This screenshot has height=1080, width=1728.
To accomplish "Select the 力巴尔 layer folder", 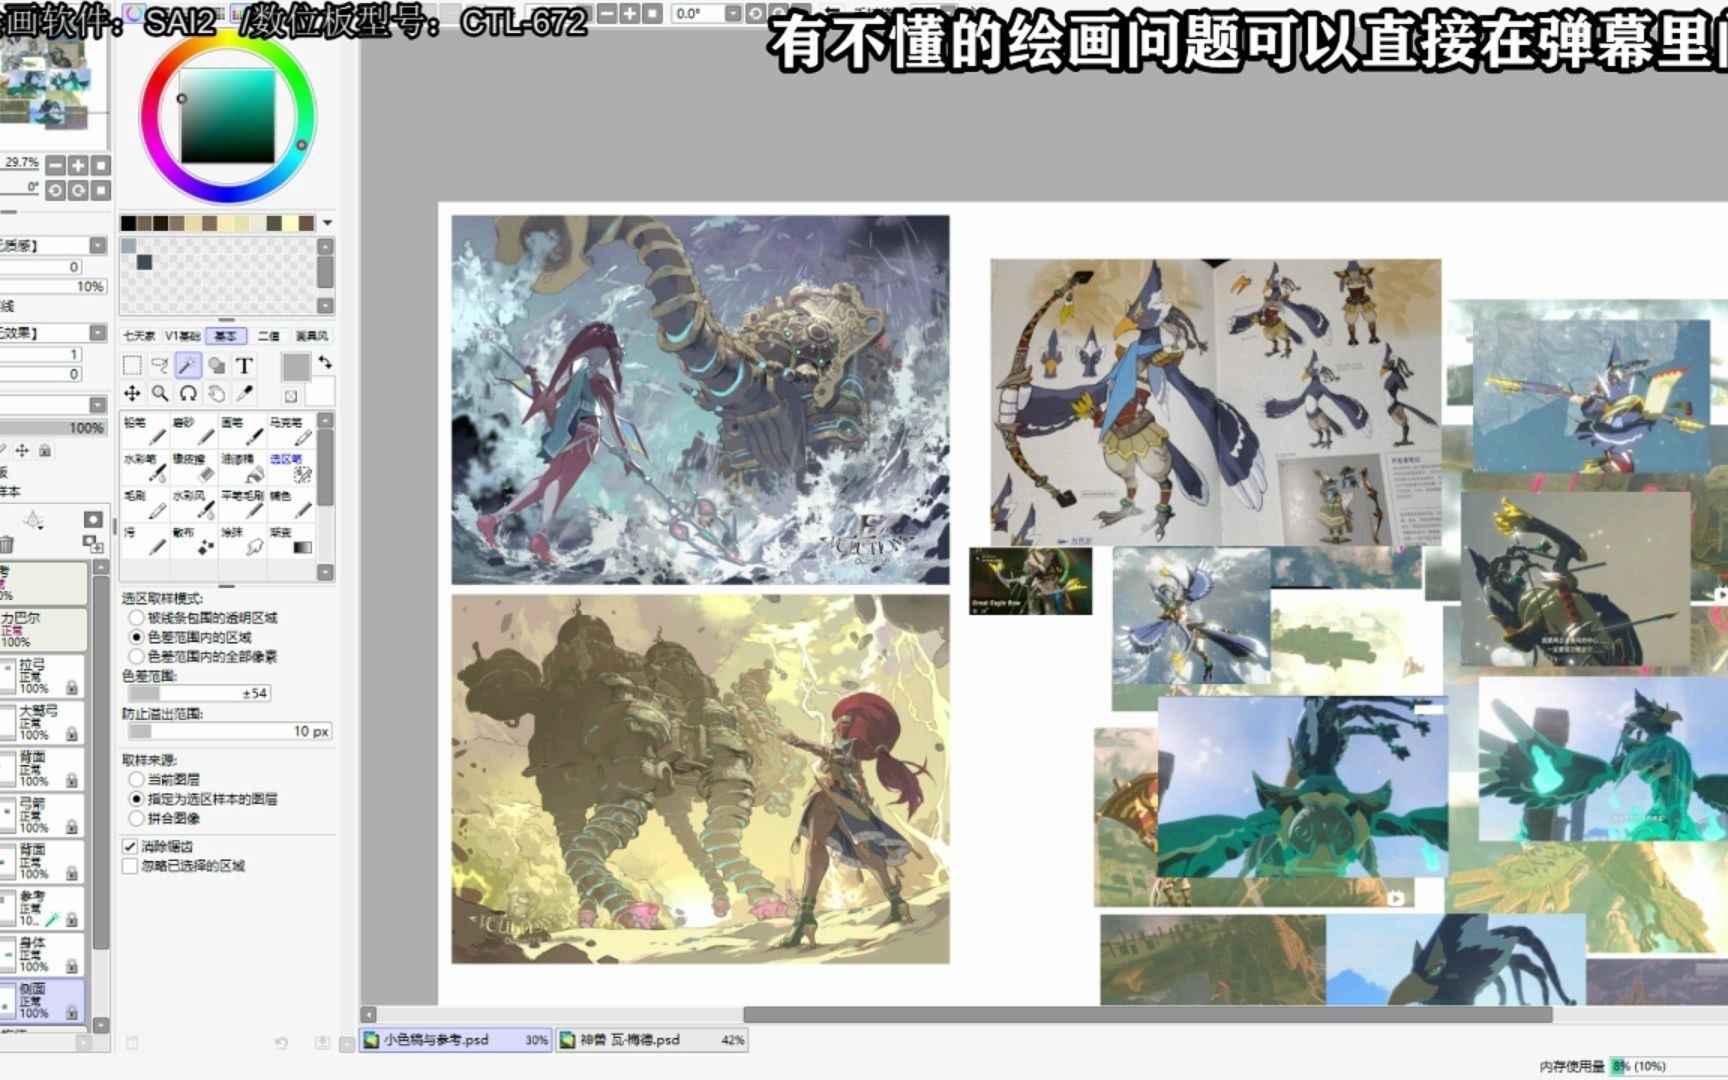I will tap(43, 630).
